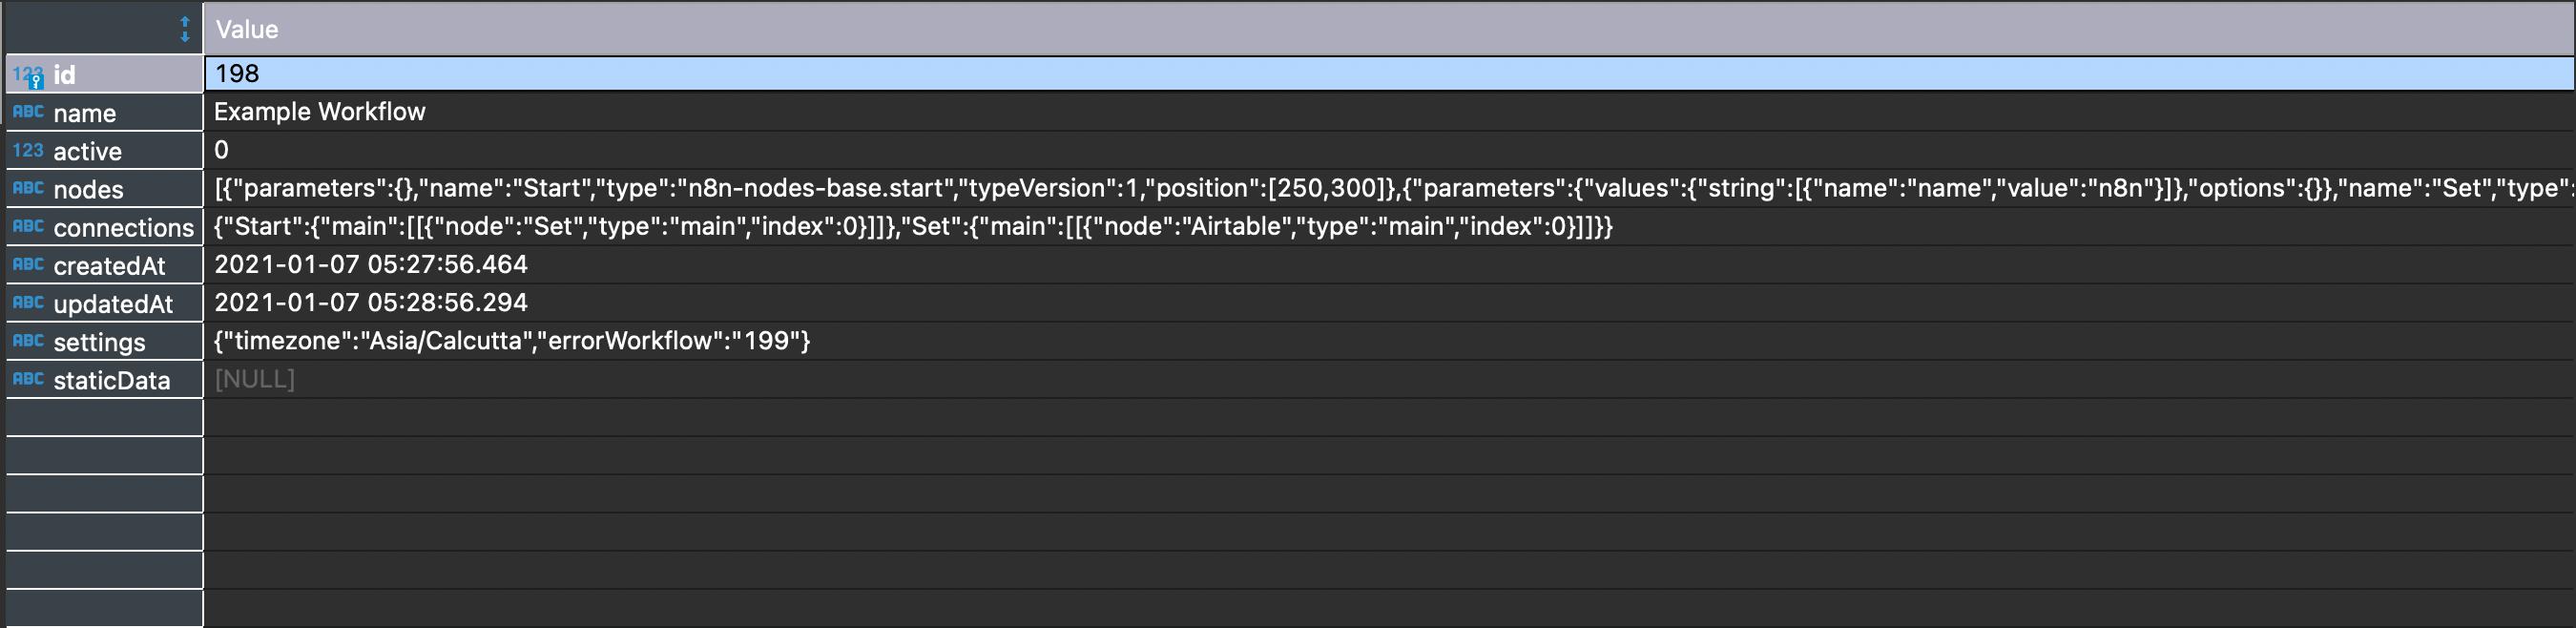Click the ABC type icon beside nodes
2576x628 pixels.
(27, 188)
